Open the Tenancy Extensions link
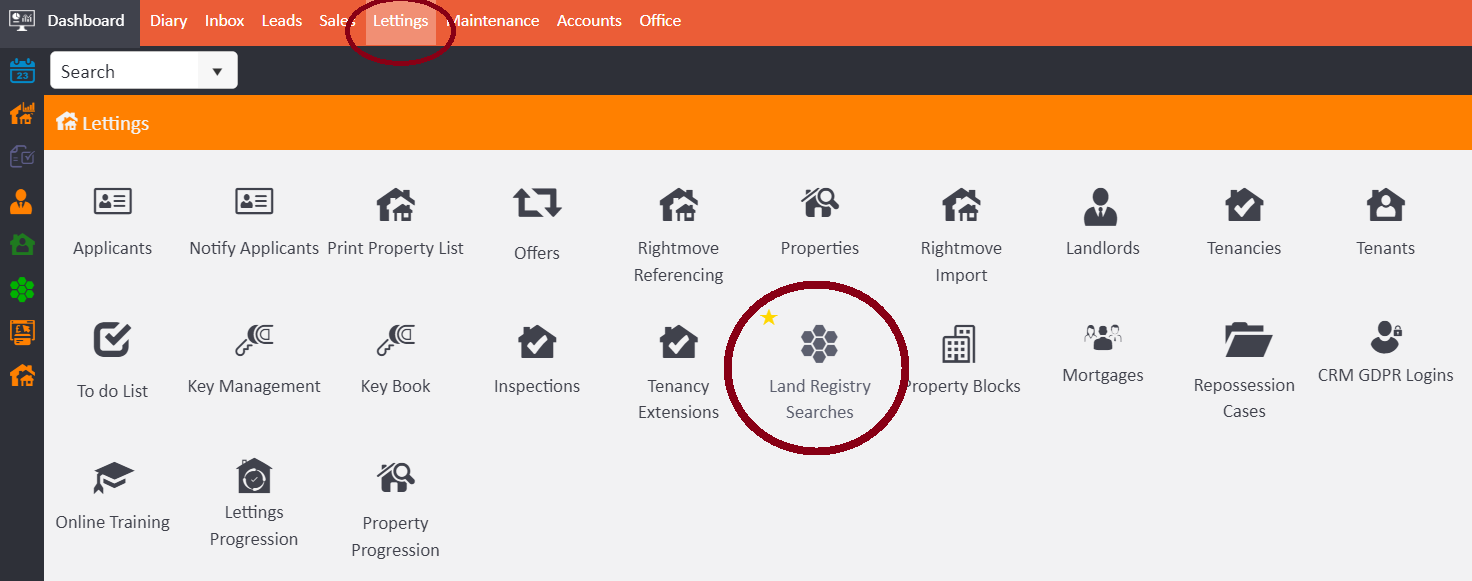The image size is (1472, 581). click(678, 399)
